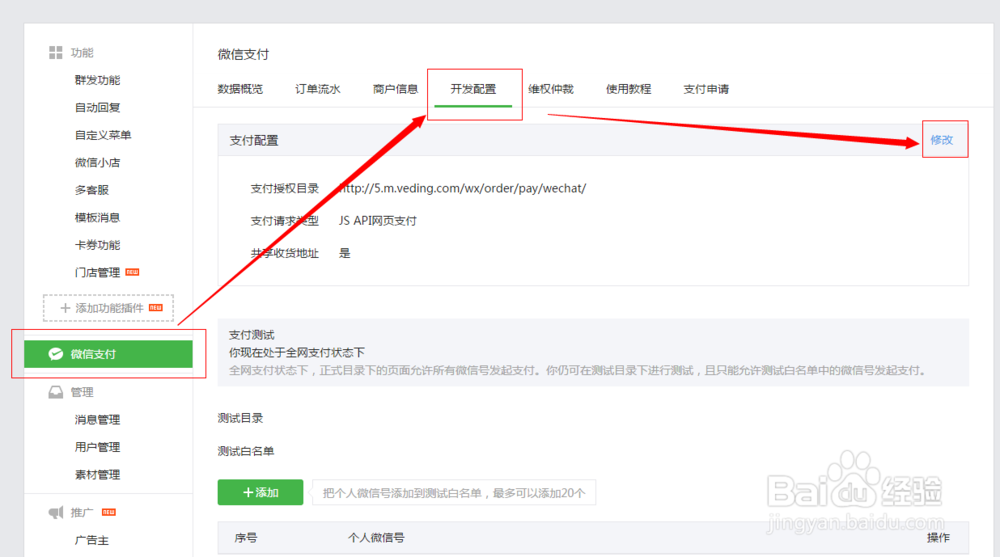Open 素材管理 in the sidebar

(97, 474)
